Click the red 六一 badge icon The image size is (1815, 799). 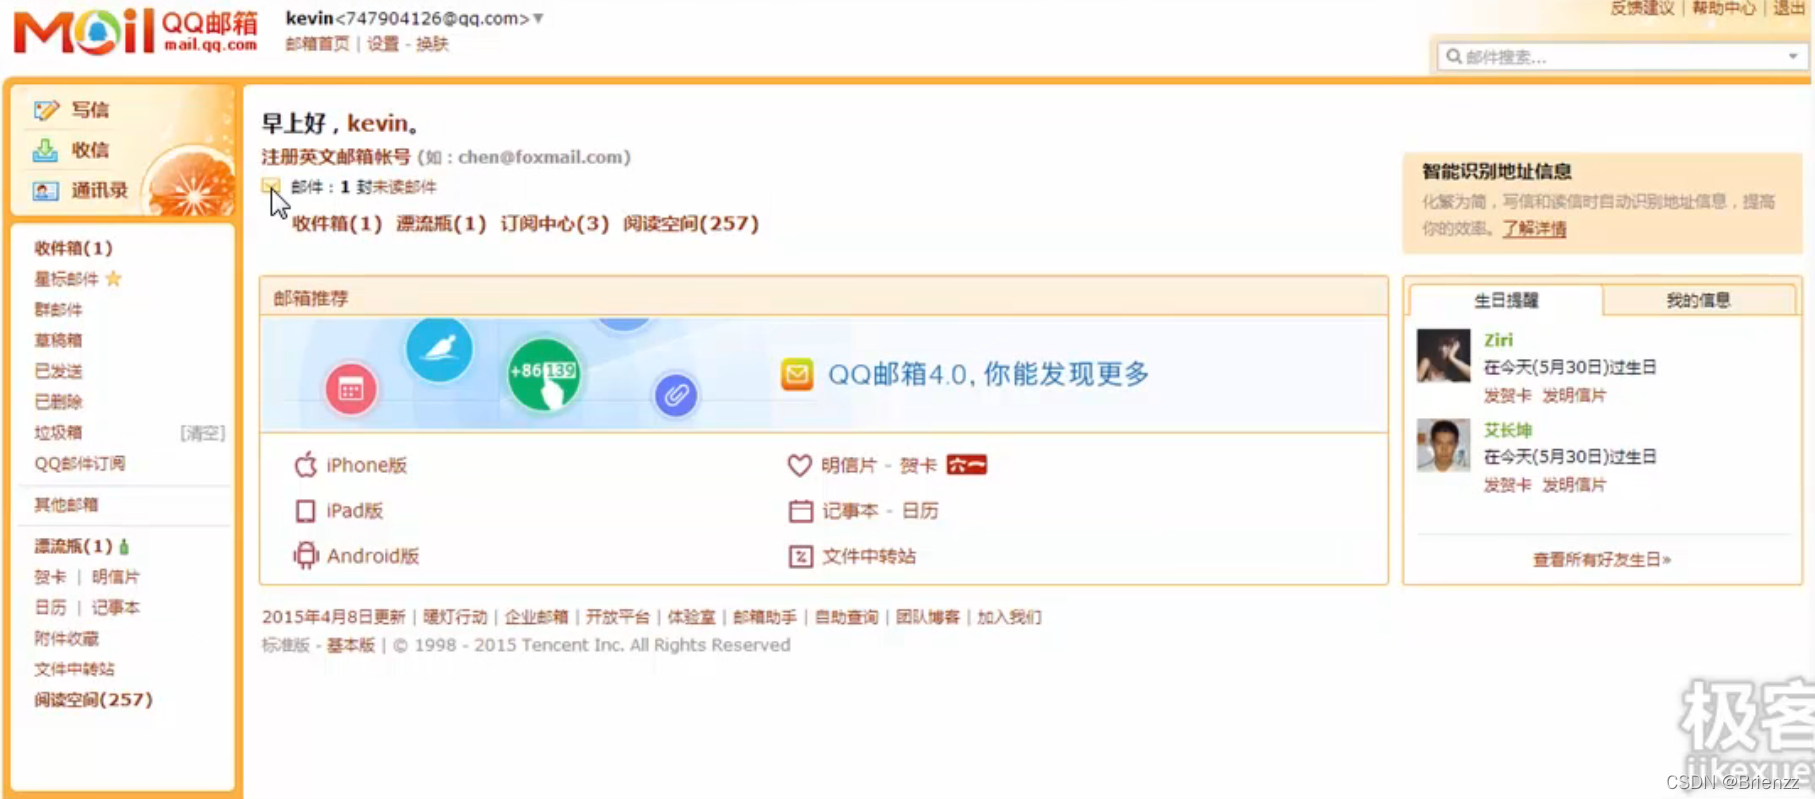pyautogui.click(x=966, y=465)
